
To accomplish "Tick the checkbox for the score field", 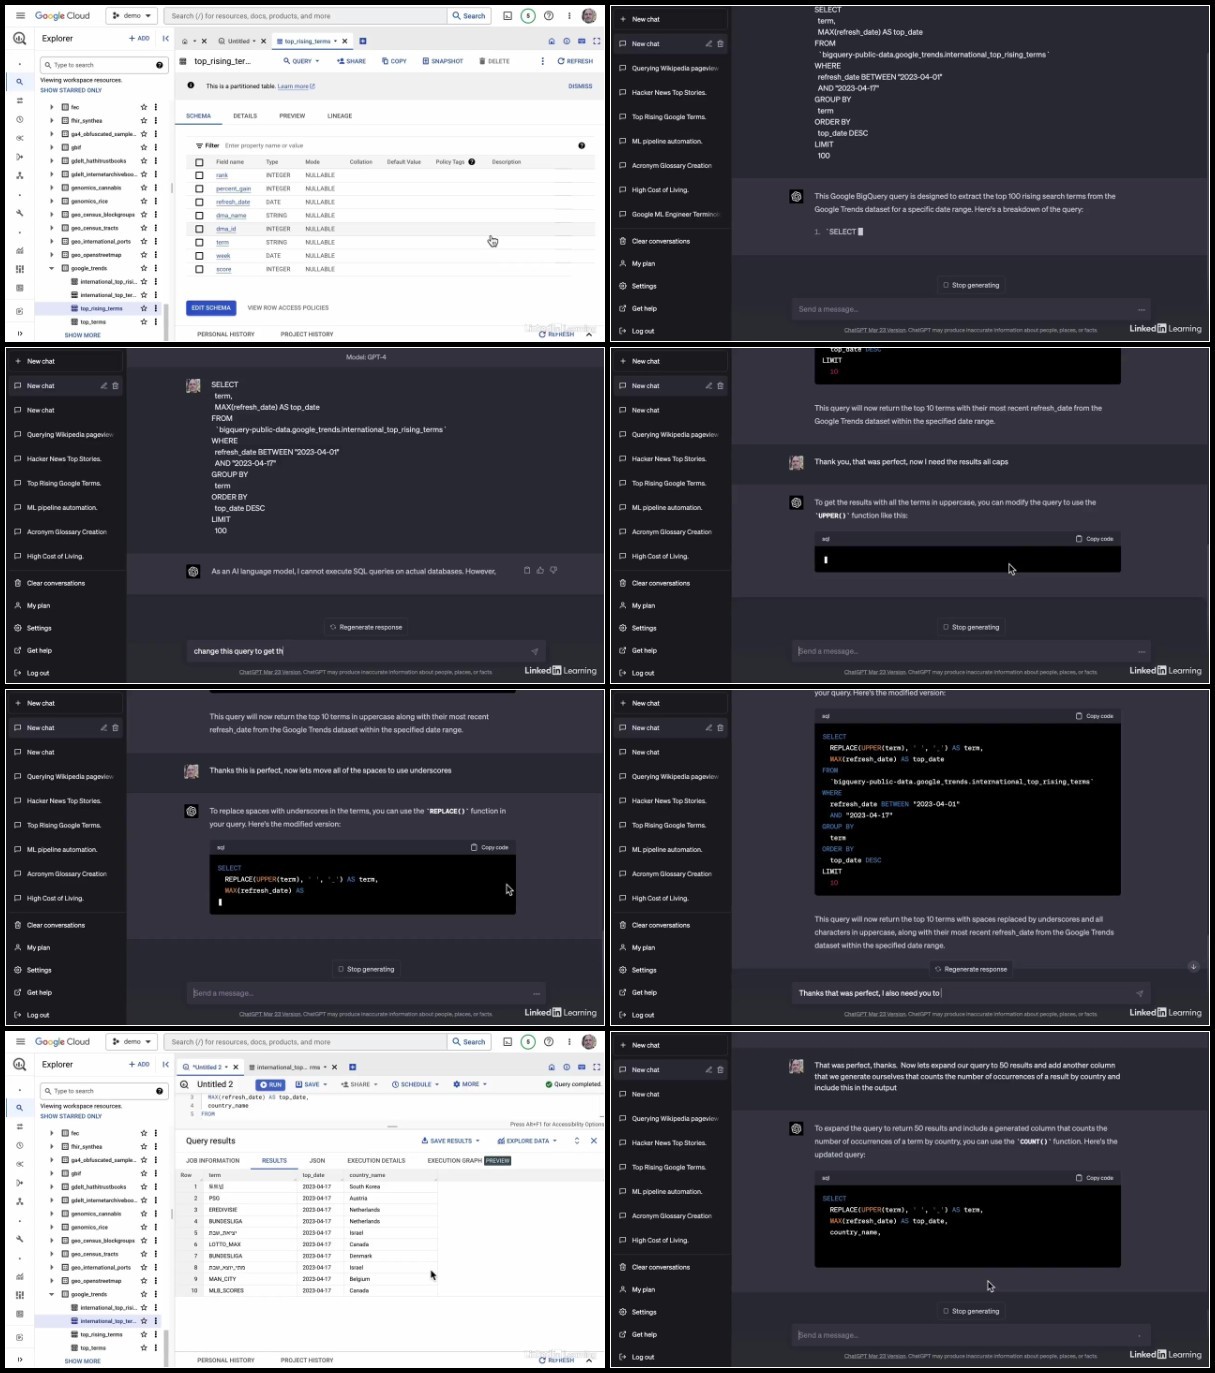I will (199, 270).
